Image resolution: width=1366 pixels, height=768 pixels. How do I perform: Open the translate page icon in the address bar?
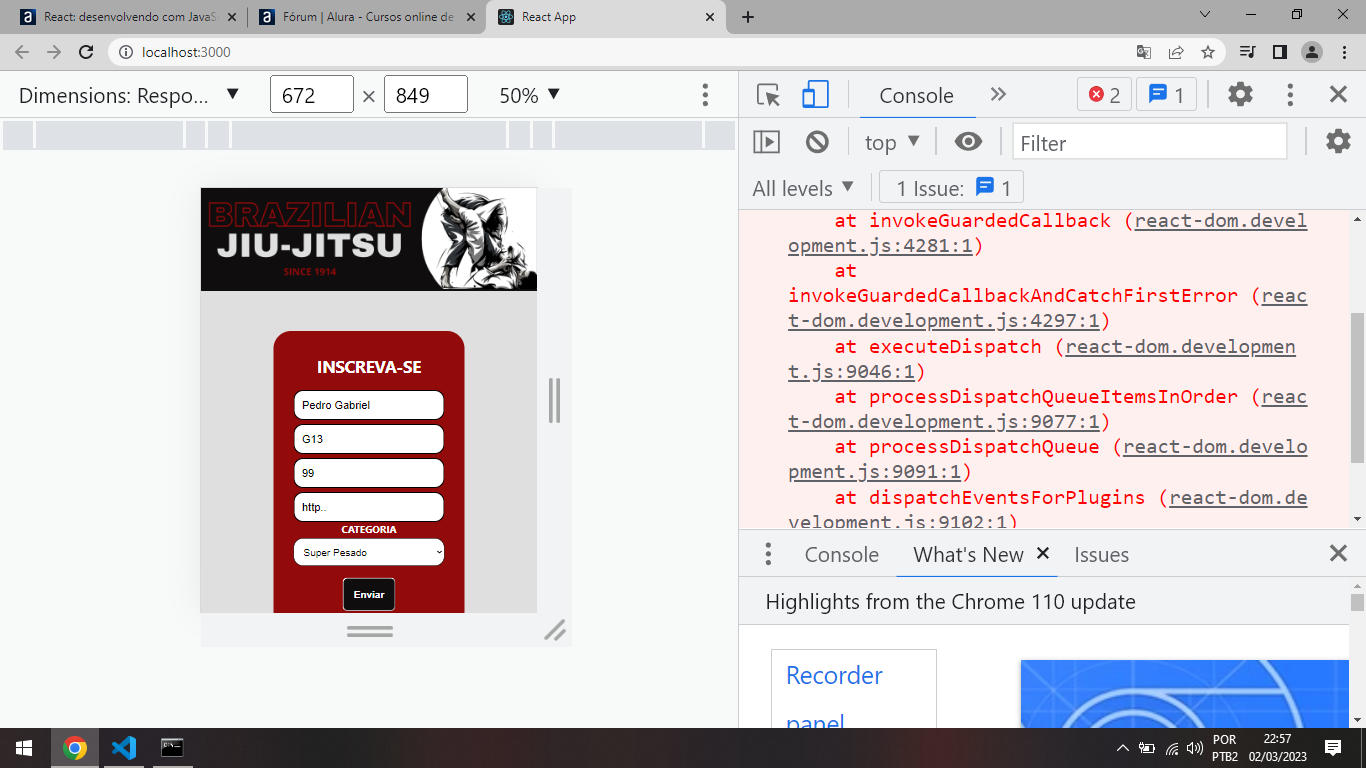coord(1144,52)
